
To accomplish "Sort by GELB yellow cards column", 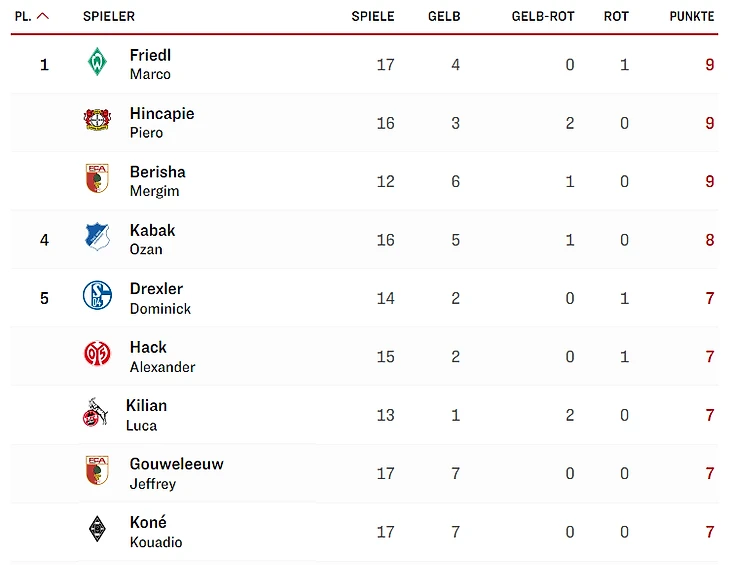I will [444, 16].
